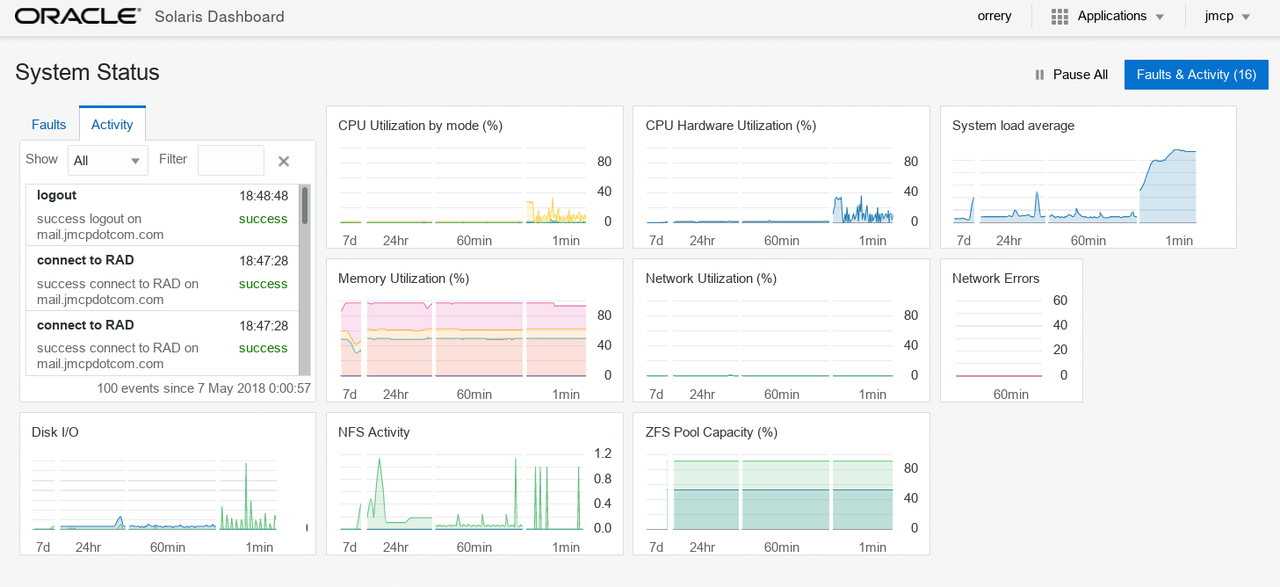Click 60min label under Network Errors

1011,394
